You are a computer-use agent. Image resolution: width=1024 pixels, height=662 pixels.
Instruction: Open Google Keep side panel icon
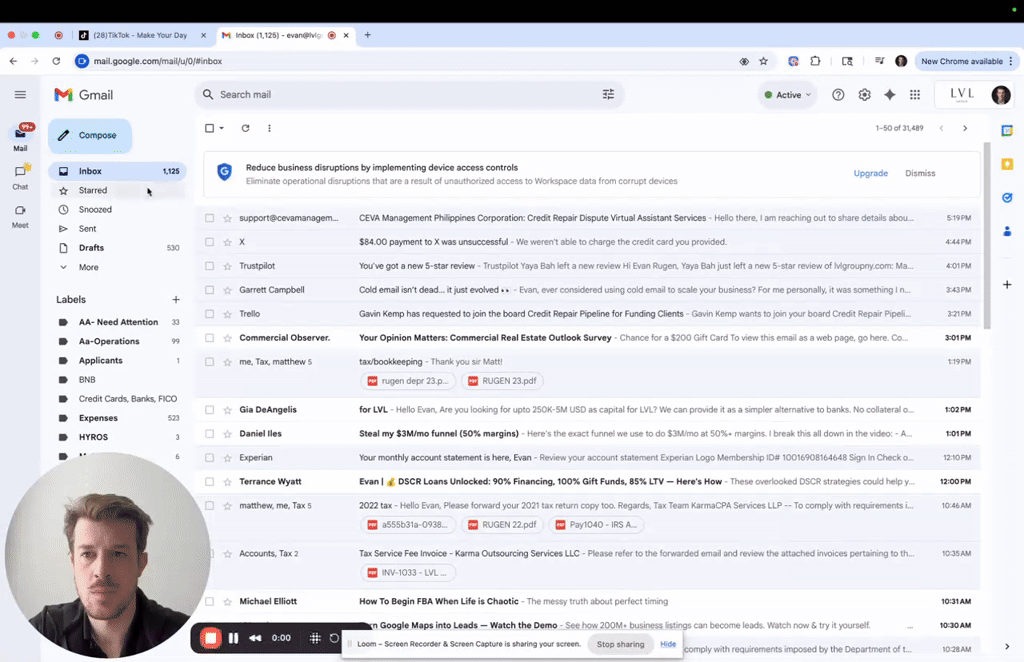click(x=1007, y=164)
